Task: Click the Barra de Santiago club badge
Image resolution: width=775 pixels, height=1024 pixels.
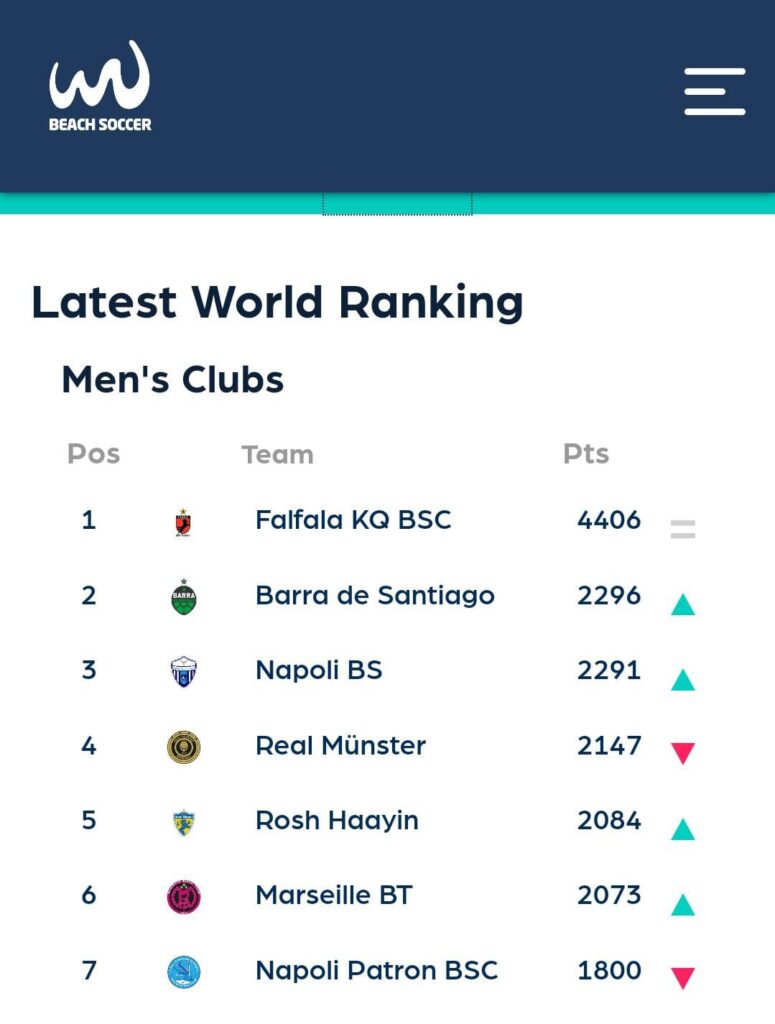Action: pos(183,597)
